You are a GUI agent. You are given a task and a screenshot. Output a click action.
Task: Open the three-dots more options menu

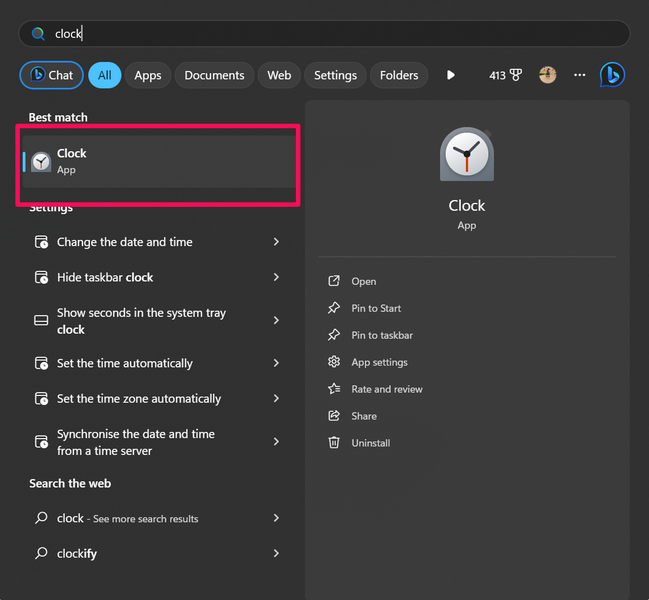pyautogui.click(x=580, y=75)
